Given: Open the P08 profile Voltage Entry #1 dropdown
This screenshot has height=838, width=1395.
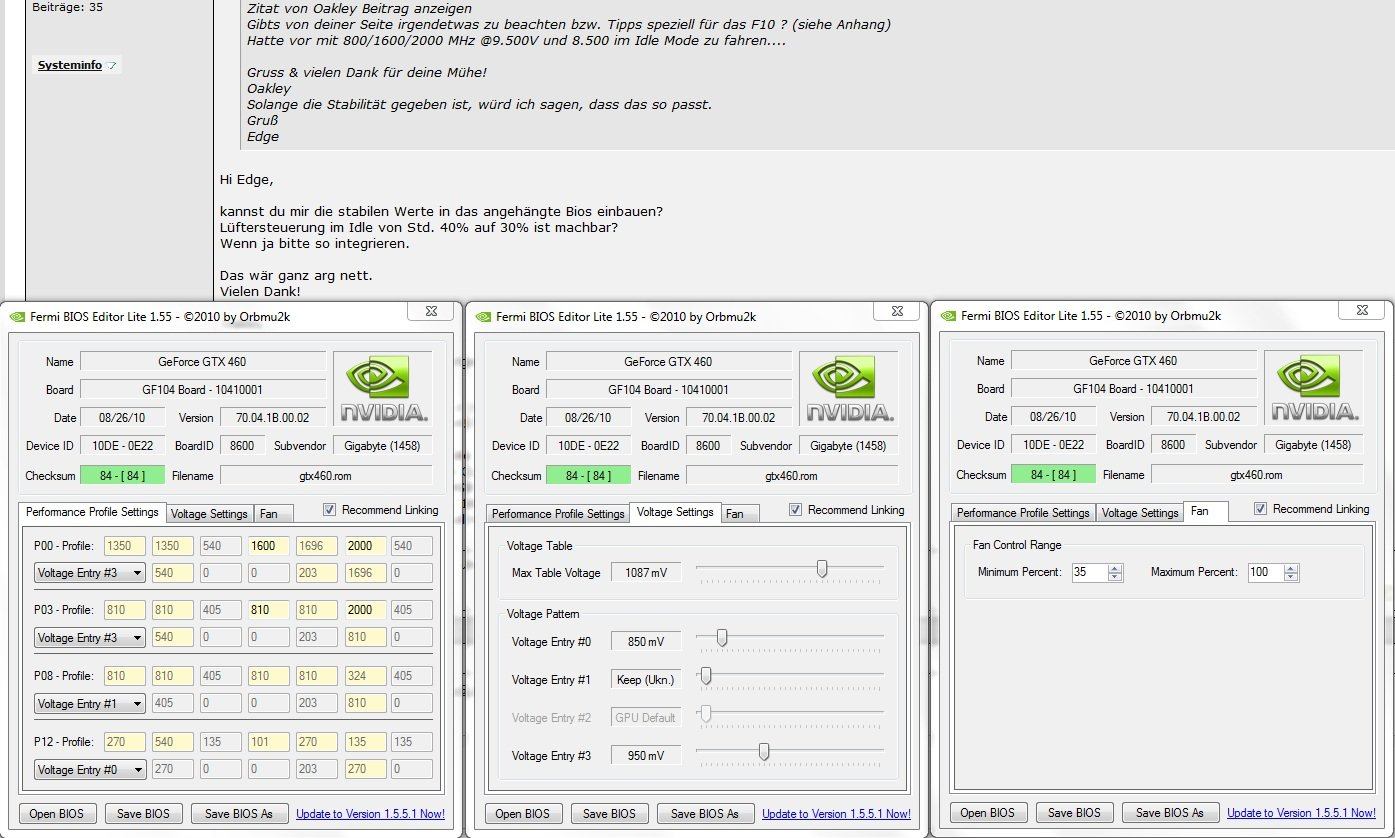Looking at the screenshot, I should tap(90, 704).
